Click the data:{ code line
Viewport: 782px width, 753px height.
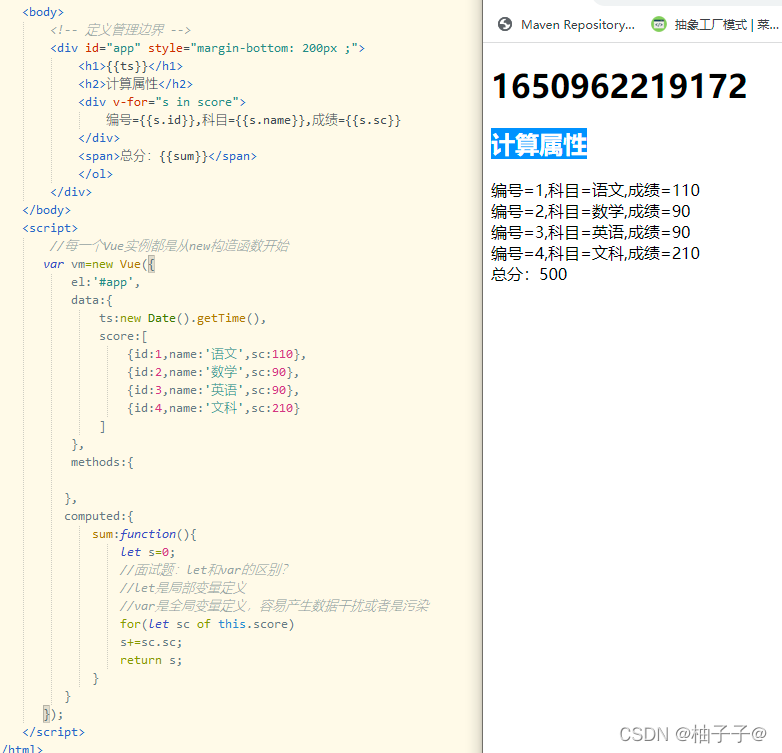click(92, 300)
